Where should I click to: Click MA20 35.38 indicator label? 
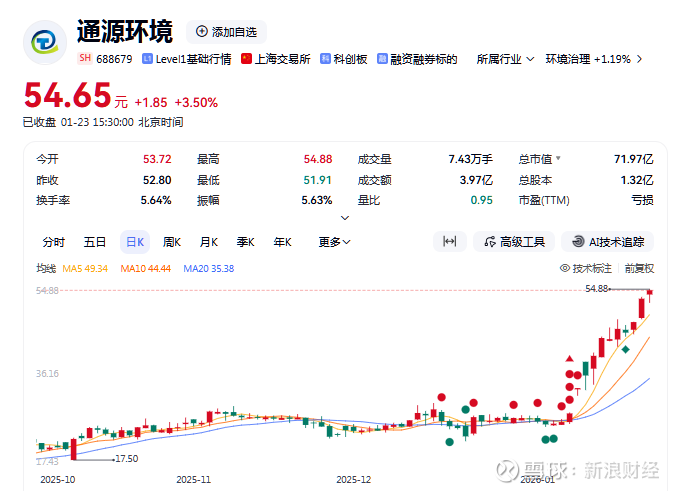pos(209,268)
